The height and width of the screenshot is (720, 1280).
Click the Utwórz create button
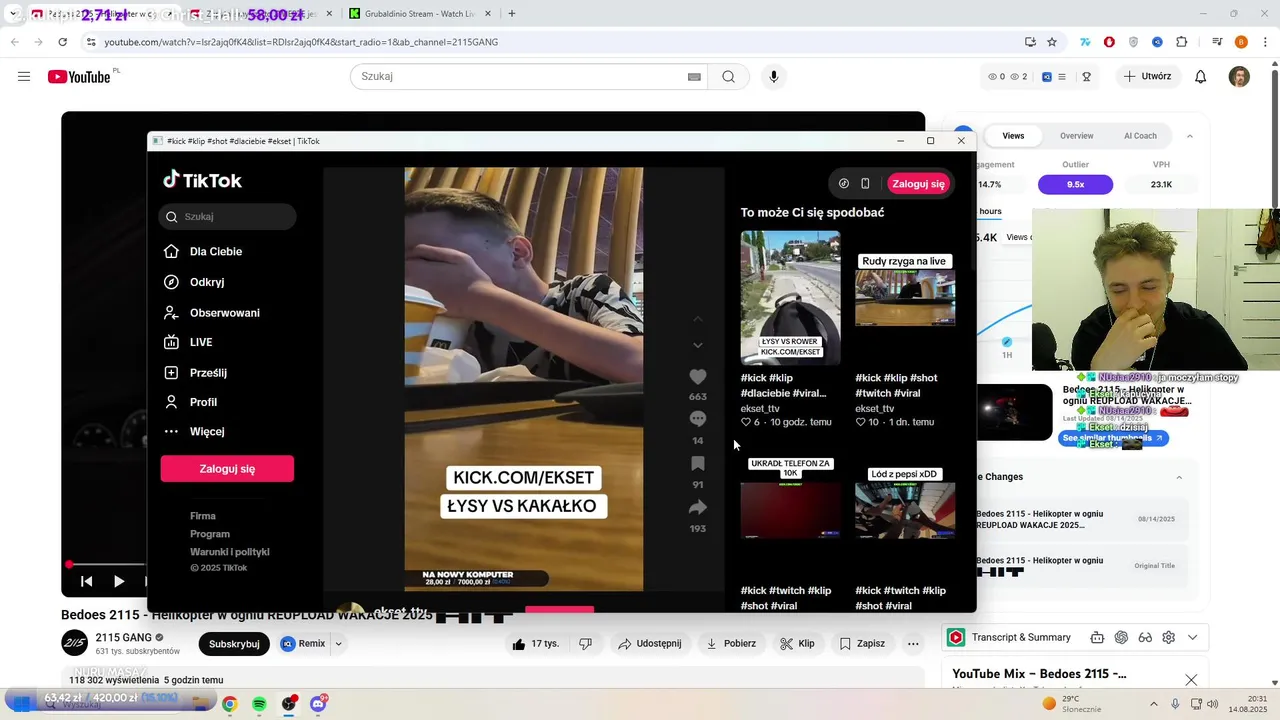1147,77
